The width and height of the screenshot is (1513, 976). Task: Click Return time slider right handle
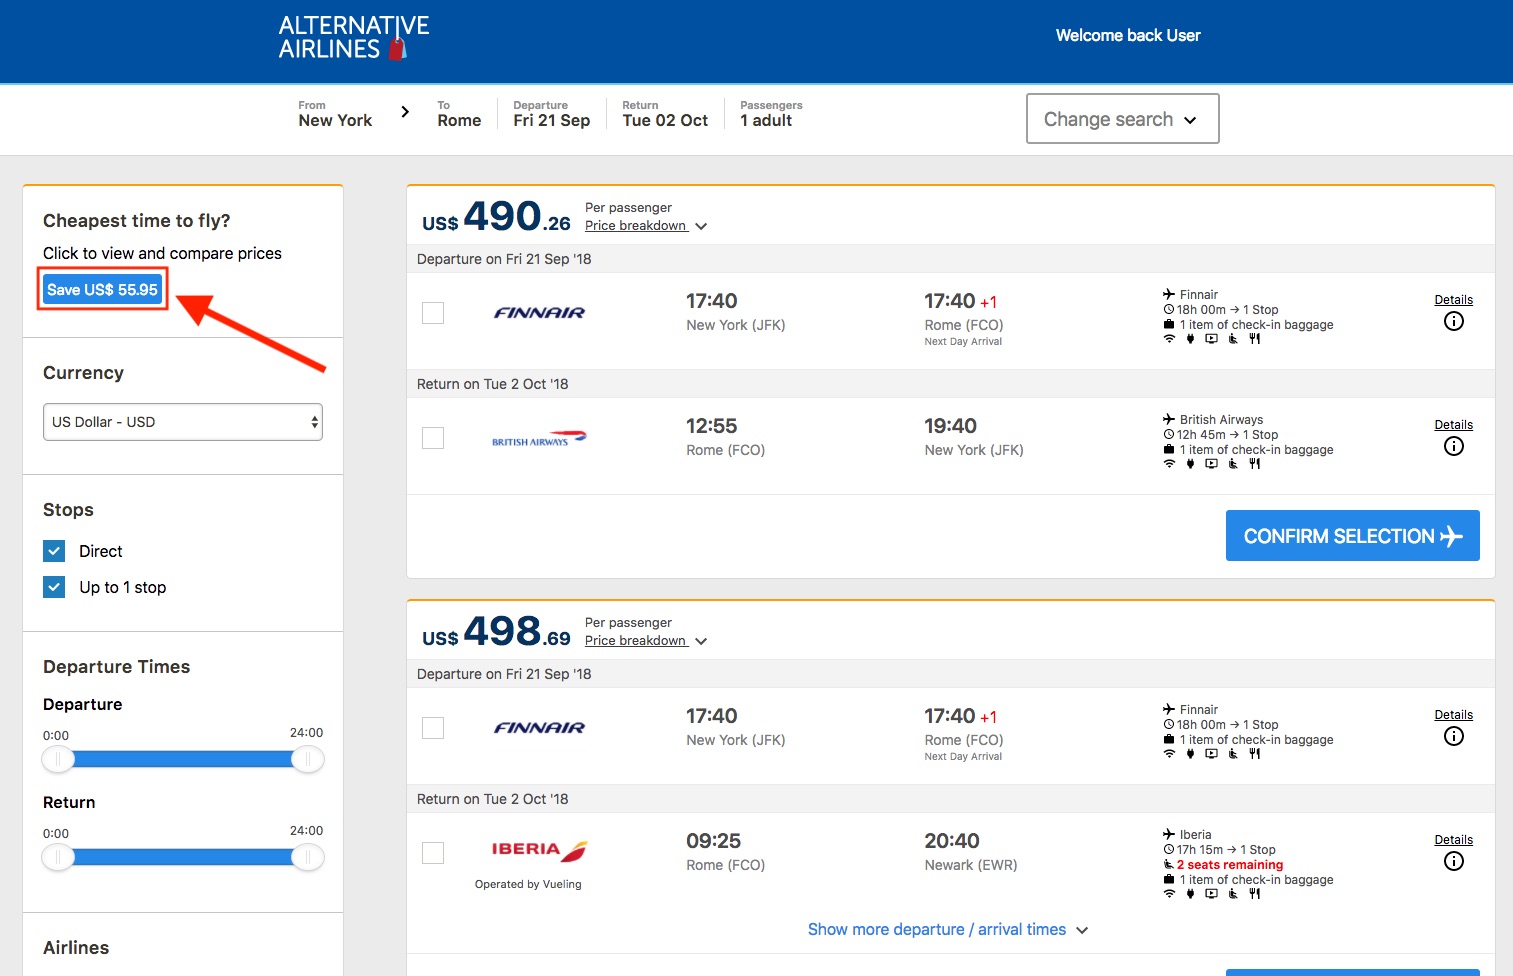tap(308, 858)
